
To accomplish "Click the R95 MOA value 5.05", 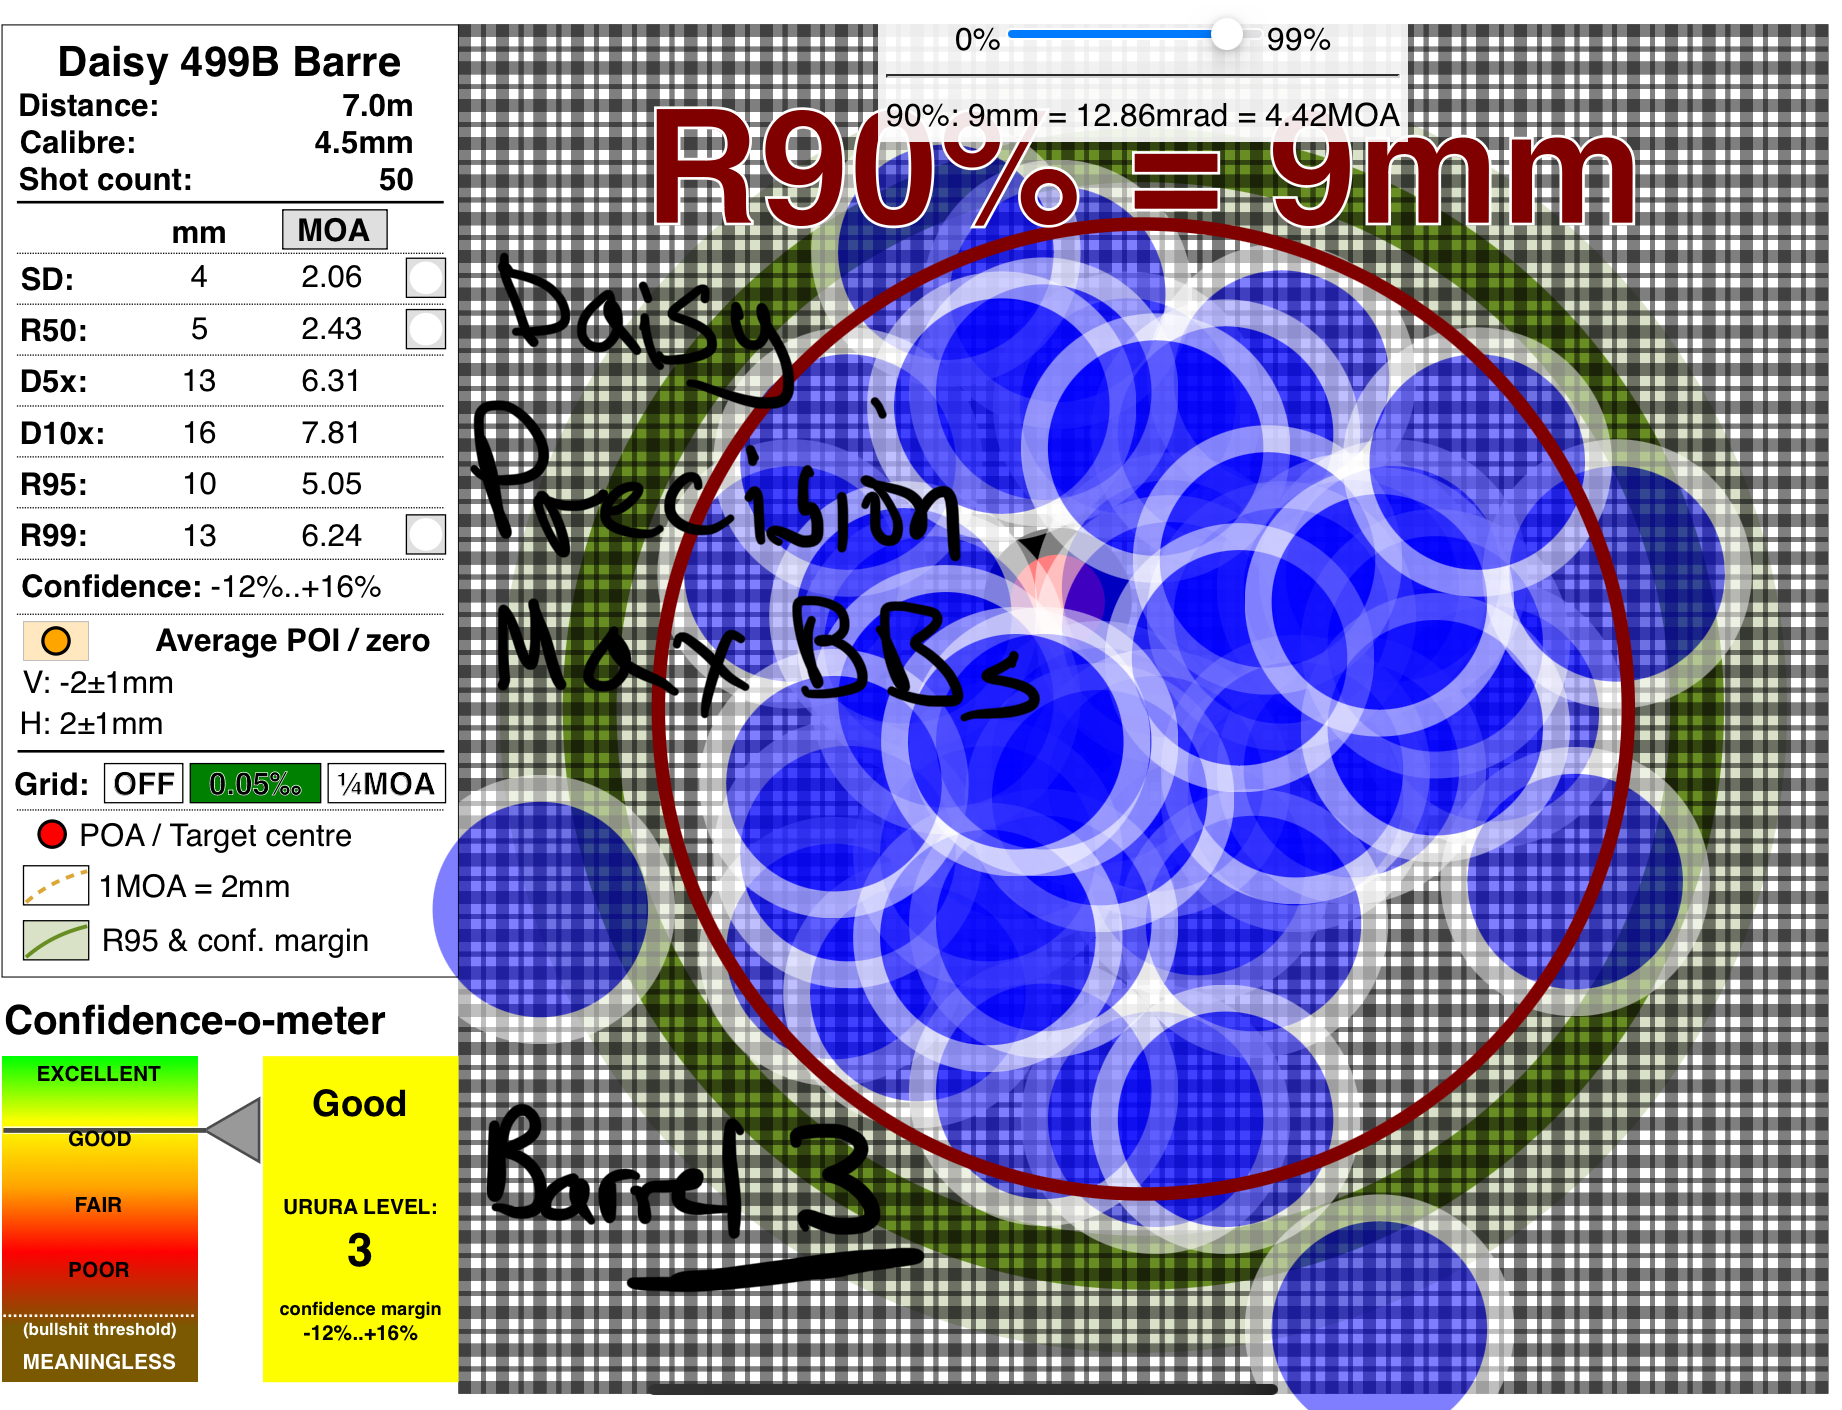I will coord(331,484).
